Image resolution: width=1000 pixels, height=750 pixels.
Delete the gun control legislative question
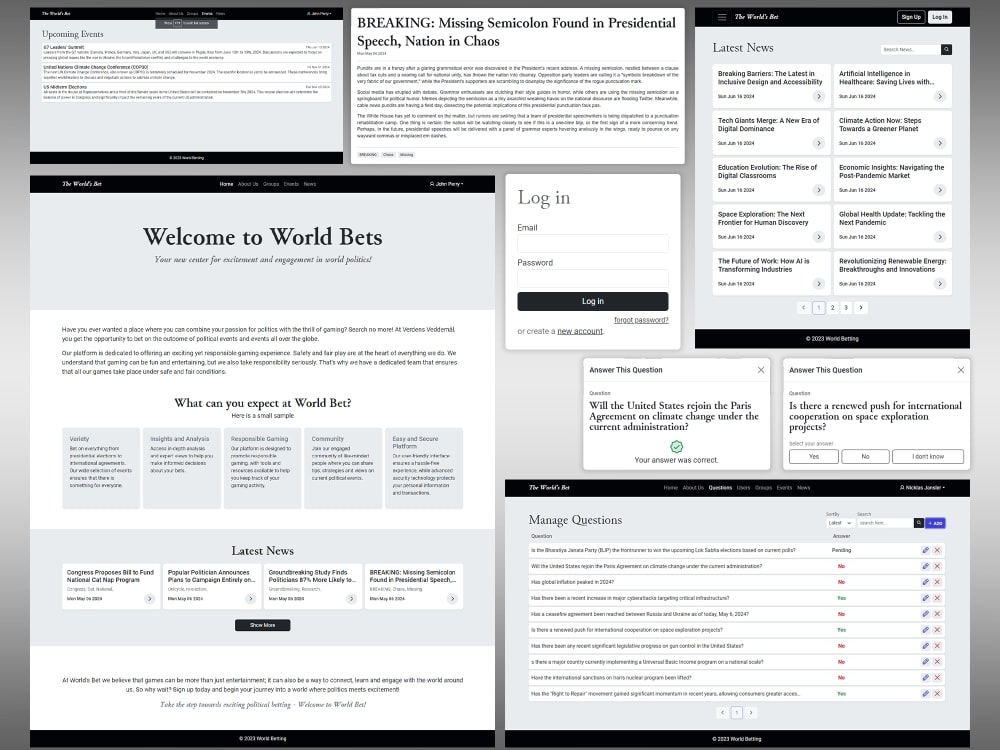coord(937,645)
